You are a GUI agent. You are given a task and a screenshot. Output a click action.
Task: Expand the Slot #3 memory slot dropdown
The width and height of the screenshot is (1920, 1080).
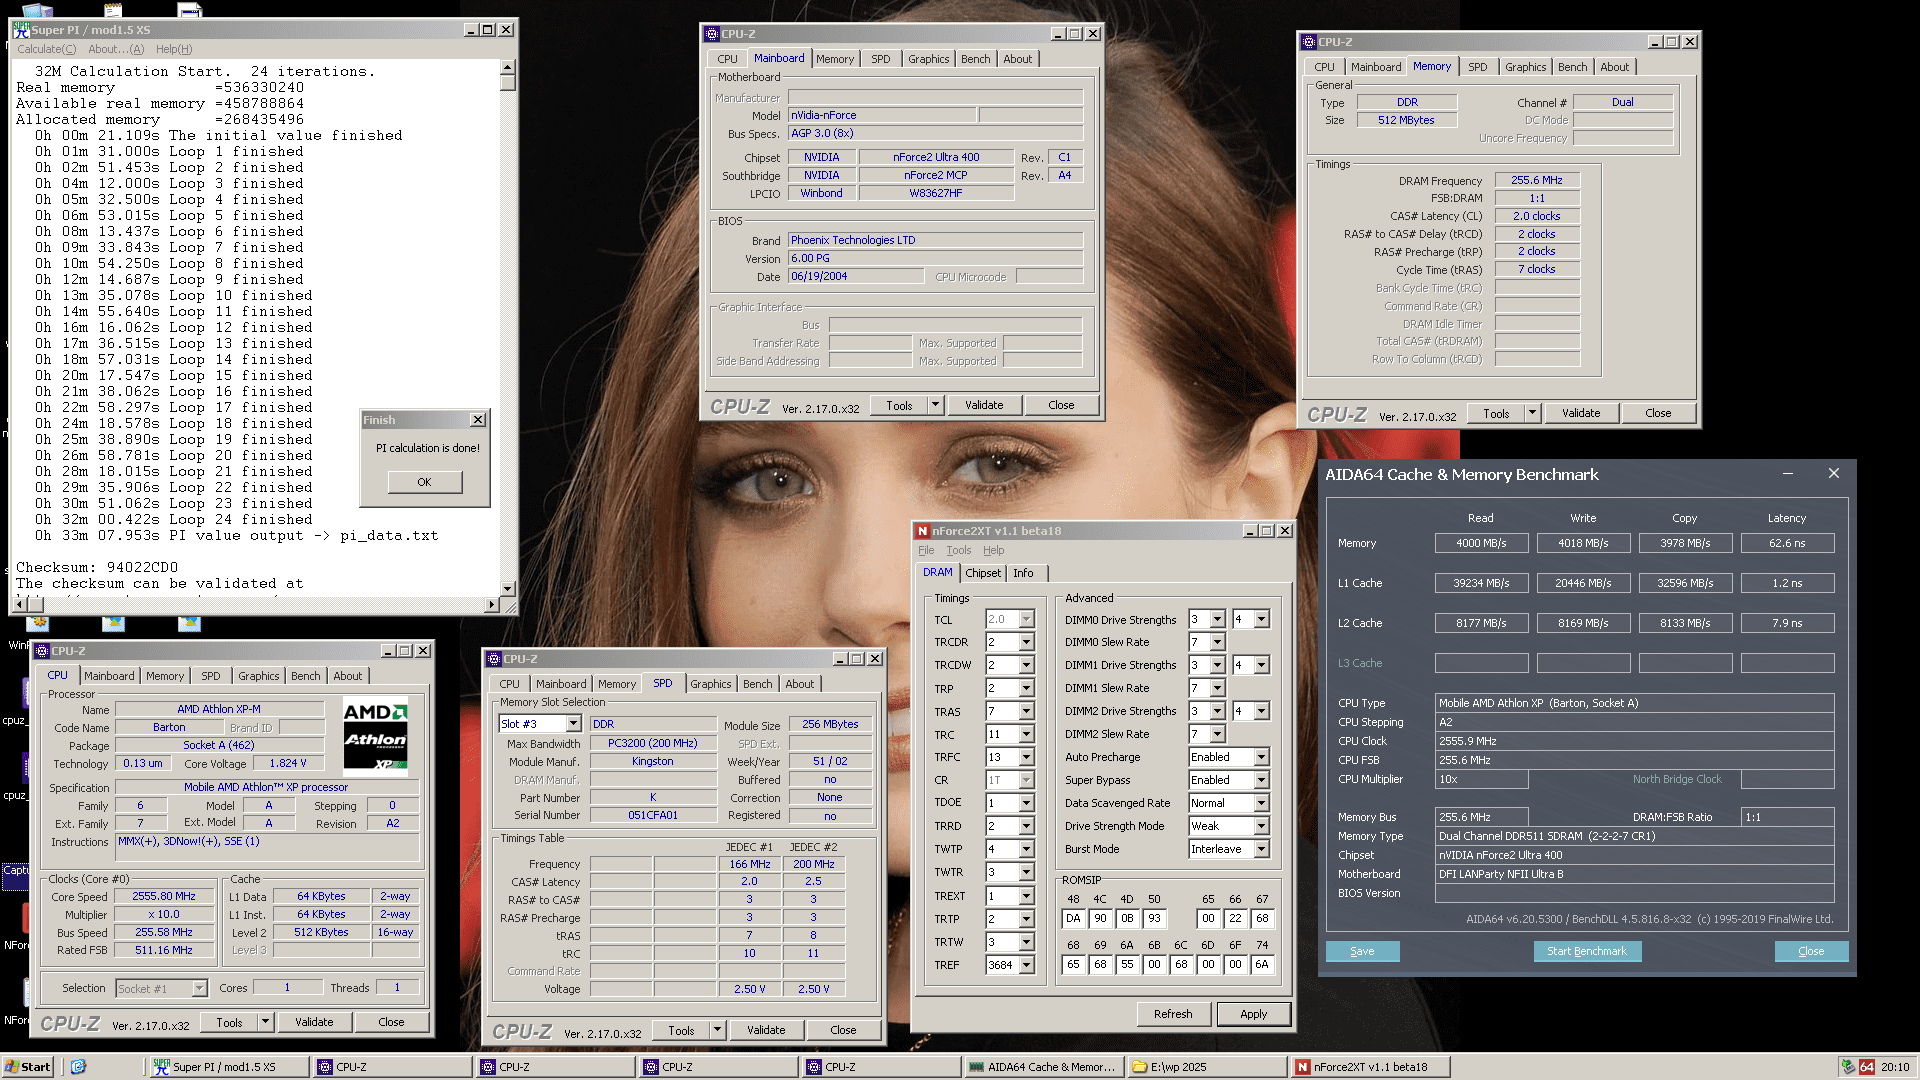coord(573,724)
